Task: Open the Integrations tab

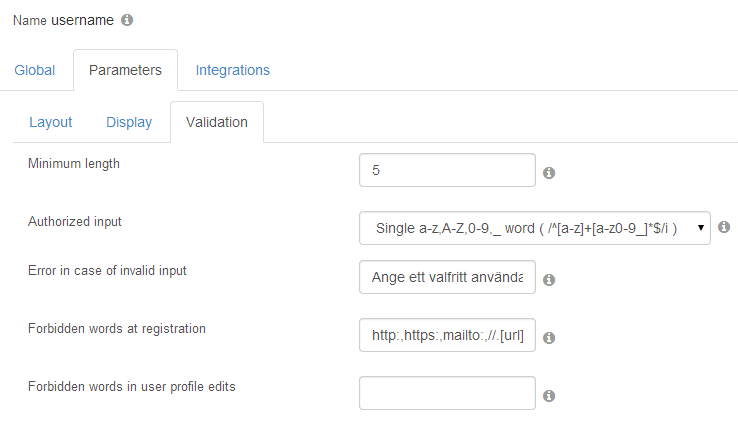Action: pyautogui.click(x=233, y=70)
